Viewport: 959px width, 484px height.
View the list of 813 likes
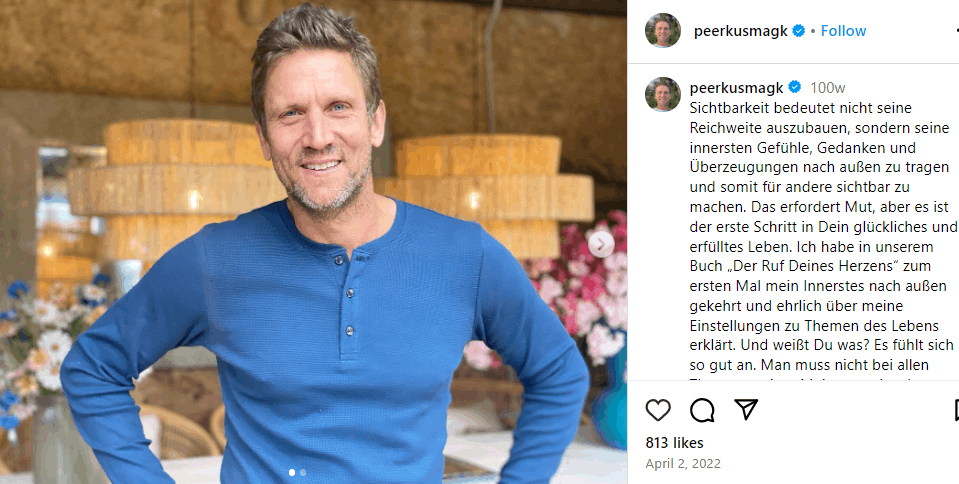tap(675, 443)
